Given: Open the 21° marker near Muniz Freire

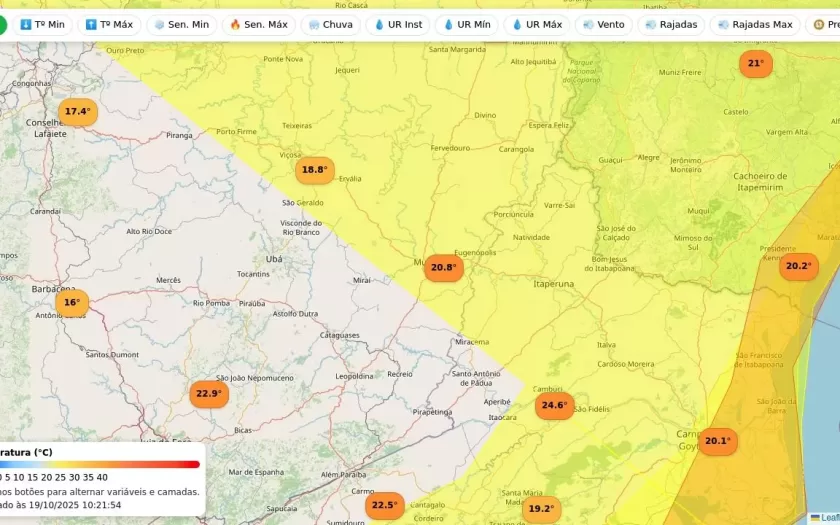Looking at the screenshot, I should 755,64.
